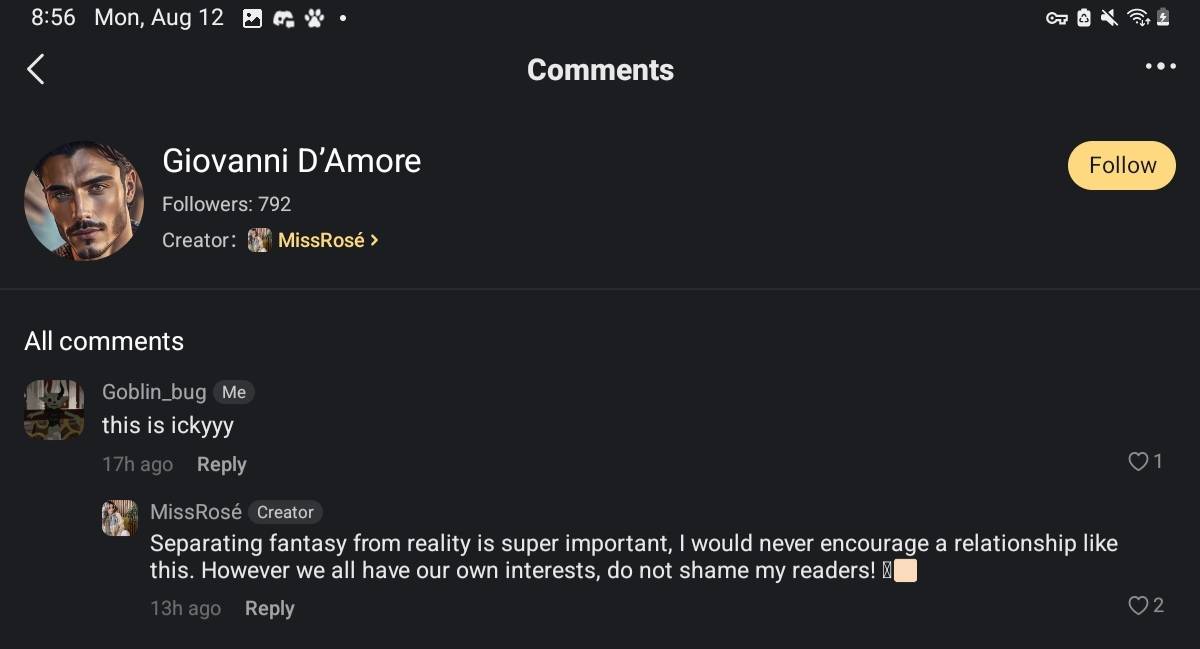Open MissRosé's avatar in the reply
Screen dimensions: 1200x649
point(120,518)
